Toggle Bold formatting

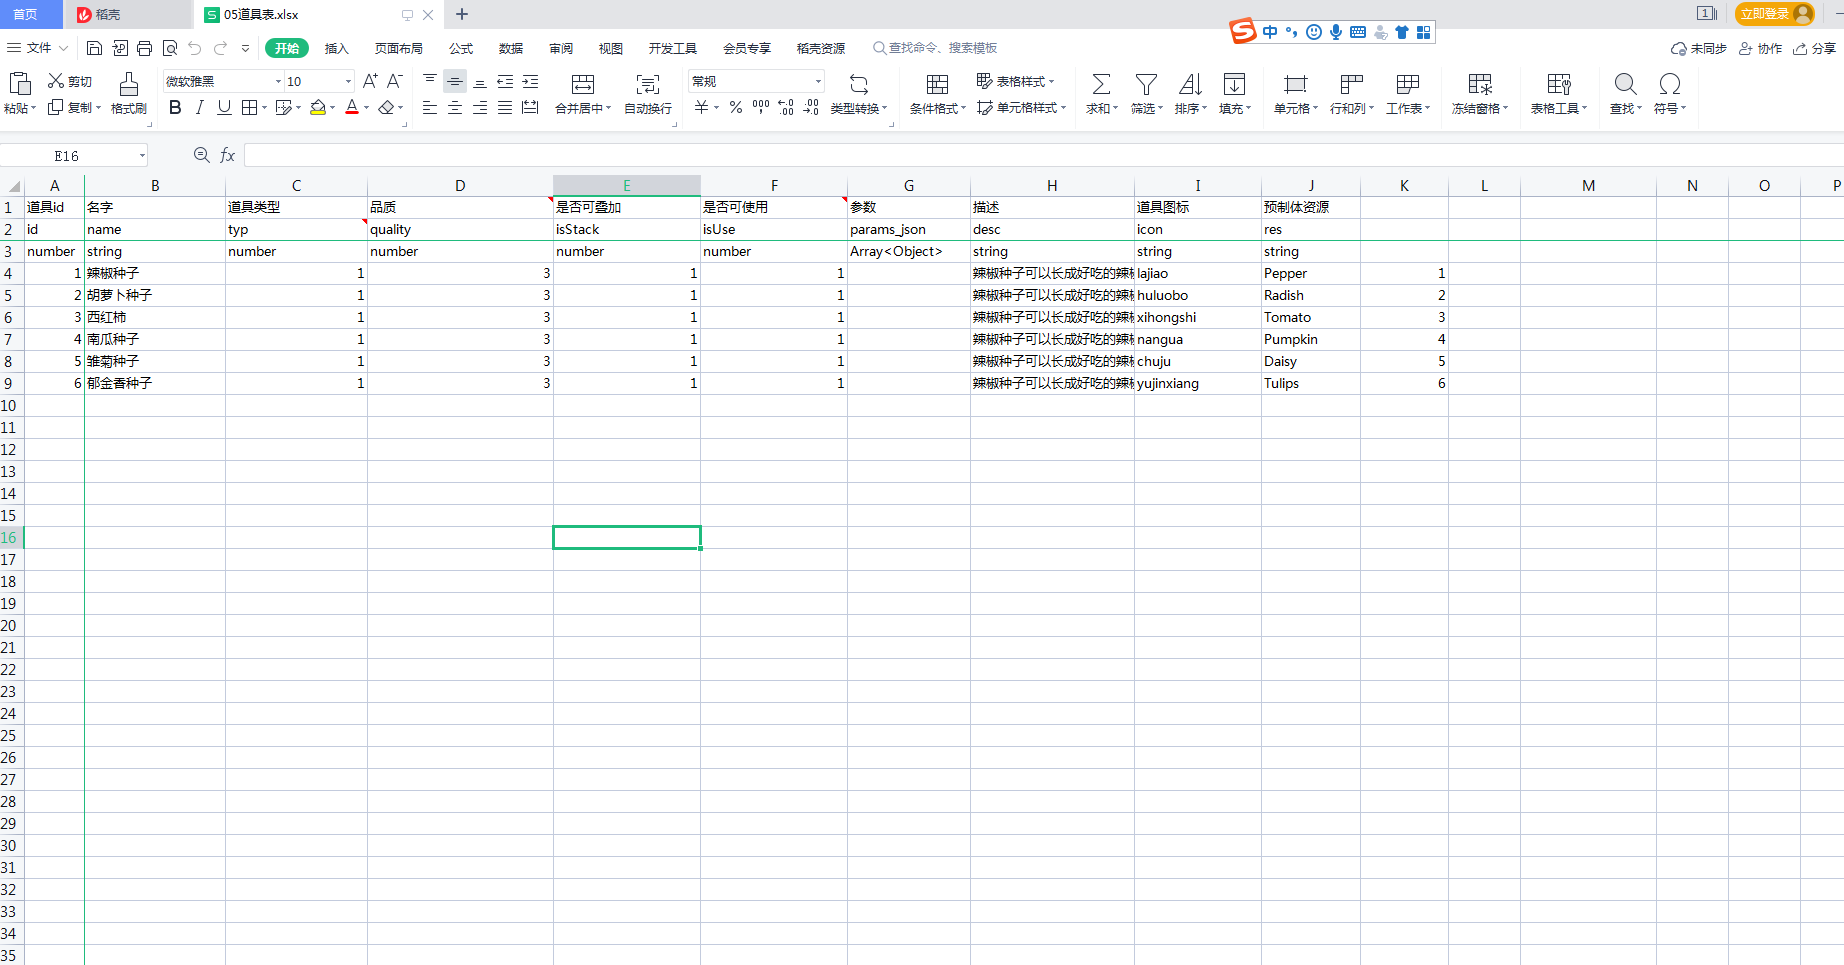pyautogui.click(x=175, y=107)
